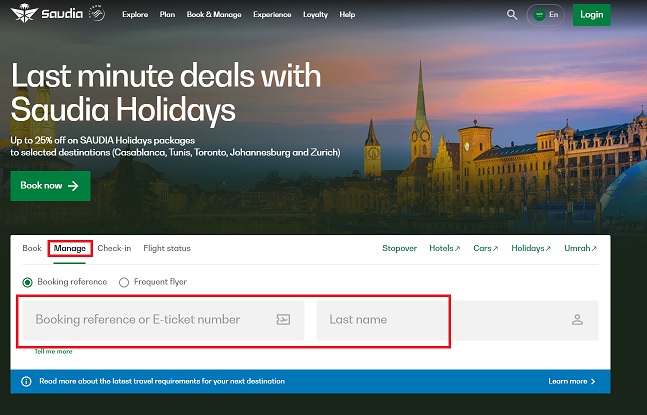Screen dimensions: 647x415
Task: Open the Umrah external link
Action: (x=581, y=248)
